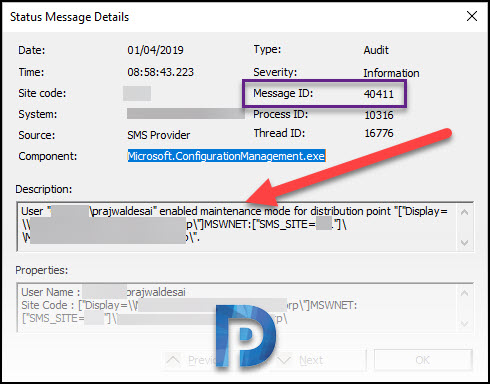
Task: Click the time value 08:58:43.223
Action: click(x=160, y=72)
